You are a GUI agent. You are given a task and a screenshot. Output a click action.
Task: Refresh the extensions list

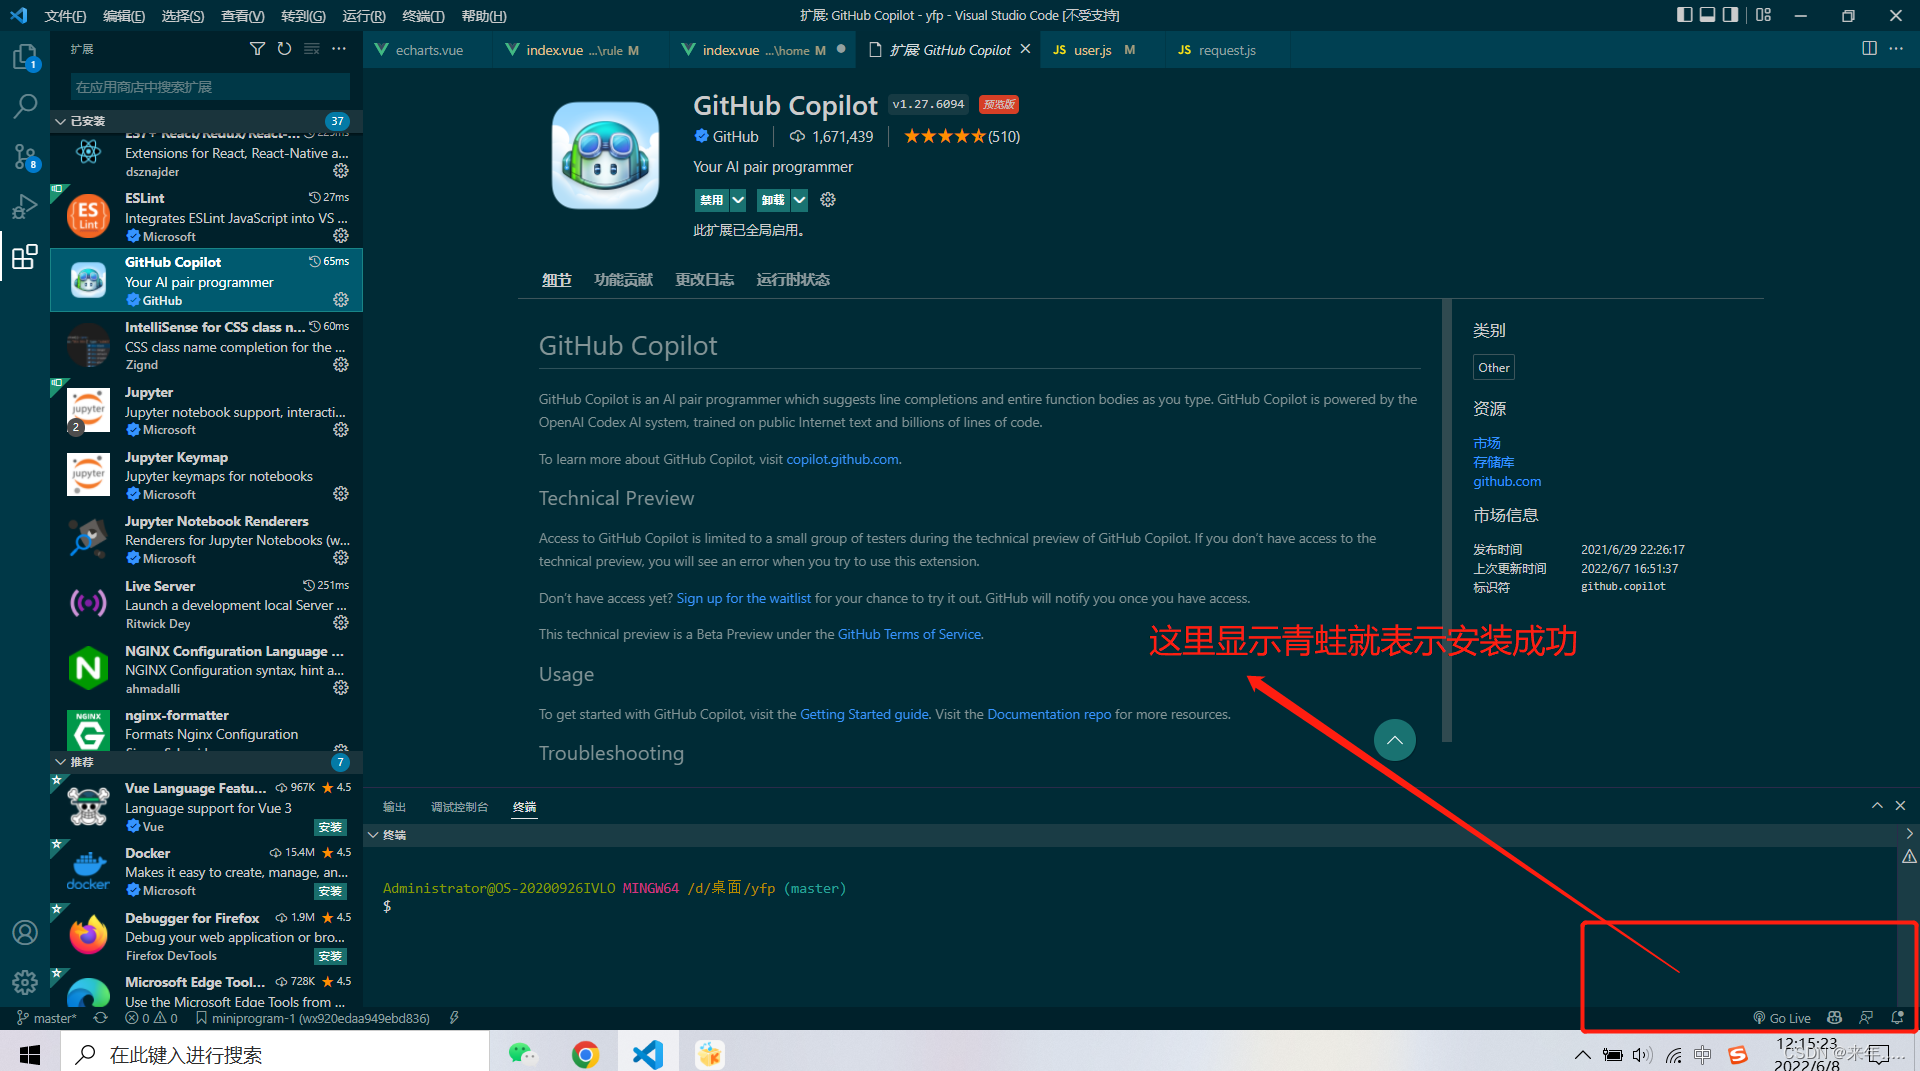284,49
